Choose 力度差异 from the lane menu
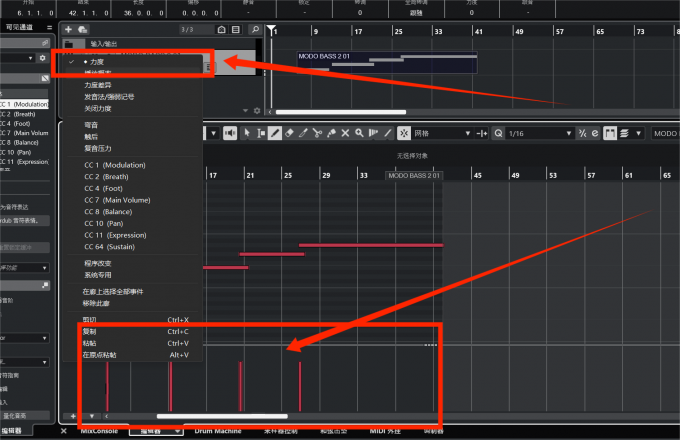 (x=134, y=85)
